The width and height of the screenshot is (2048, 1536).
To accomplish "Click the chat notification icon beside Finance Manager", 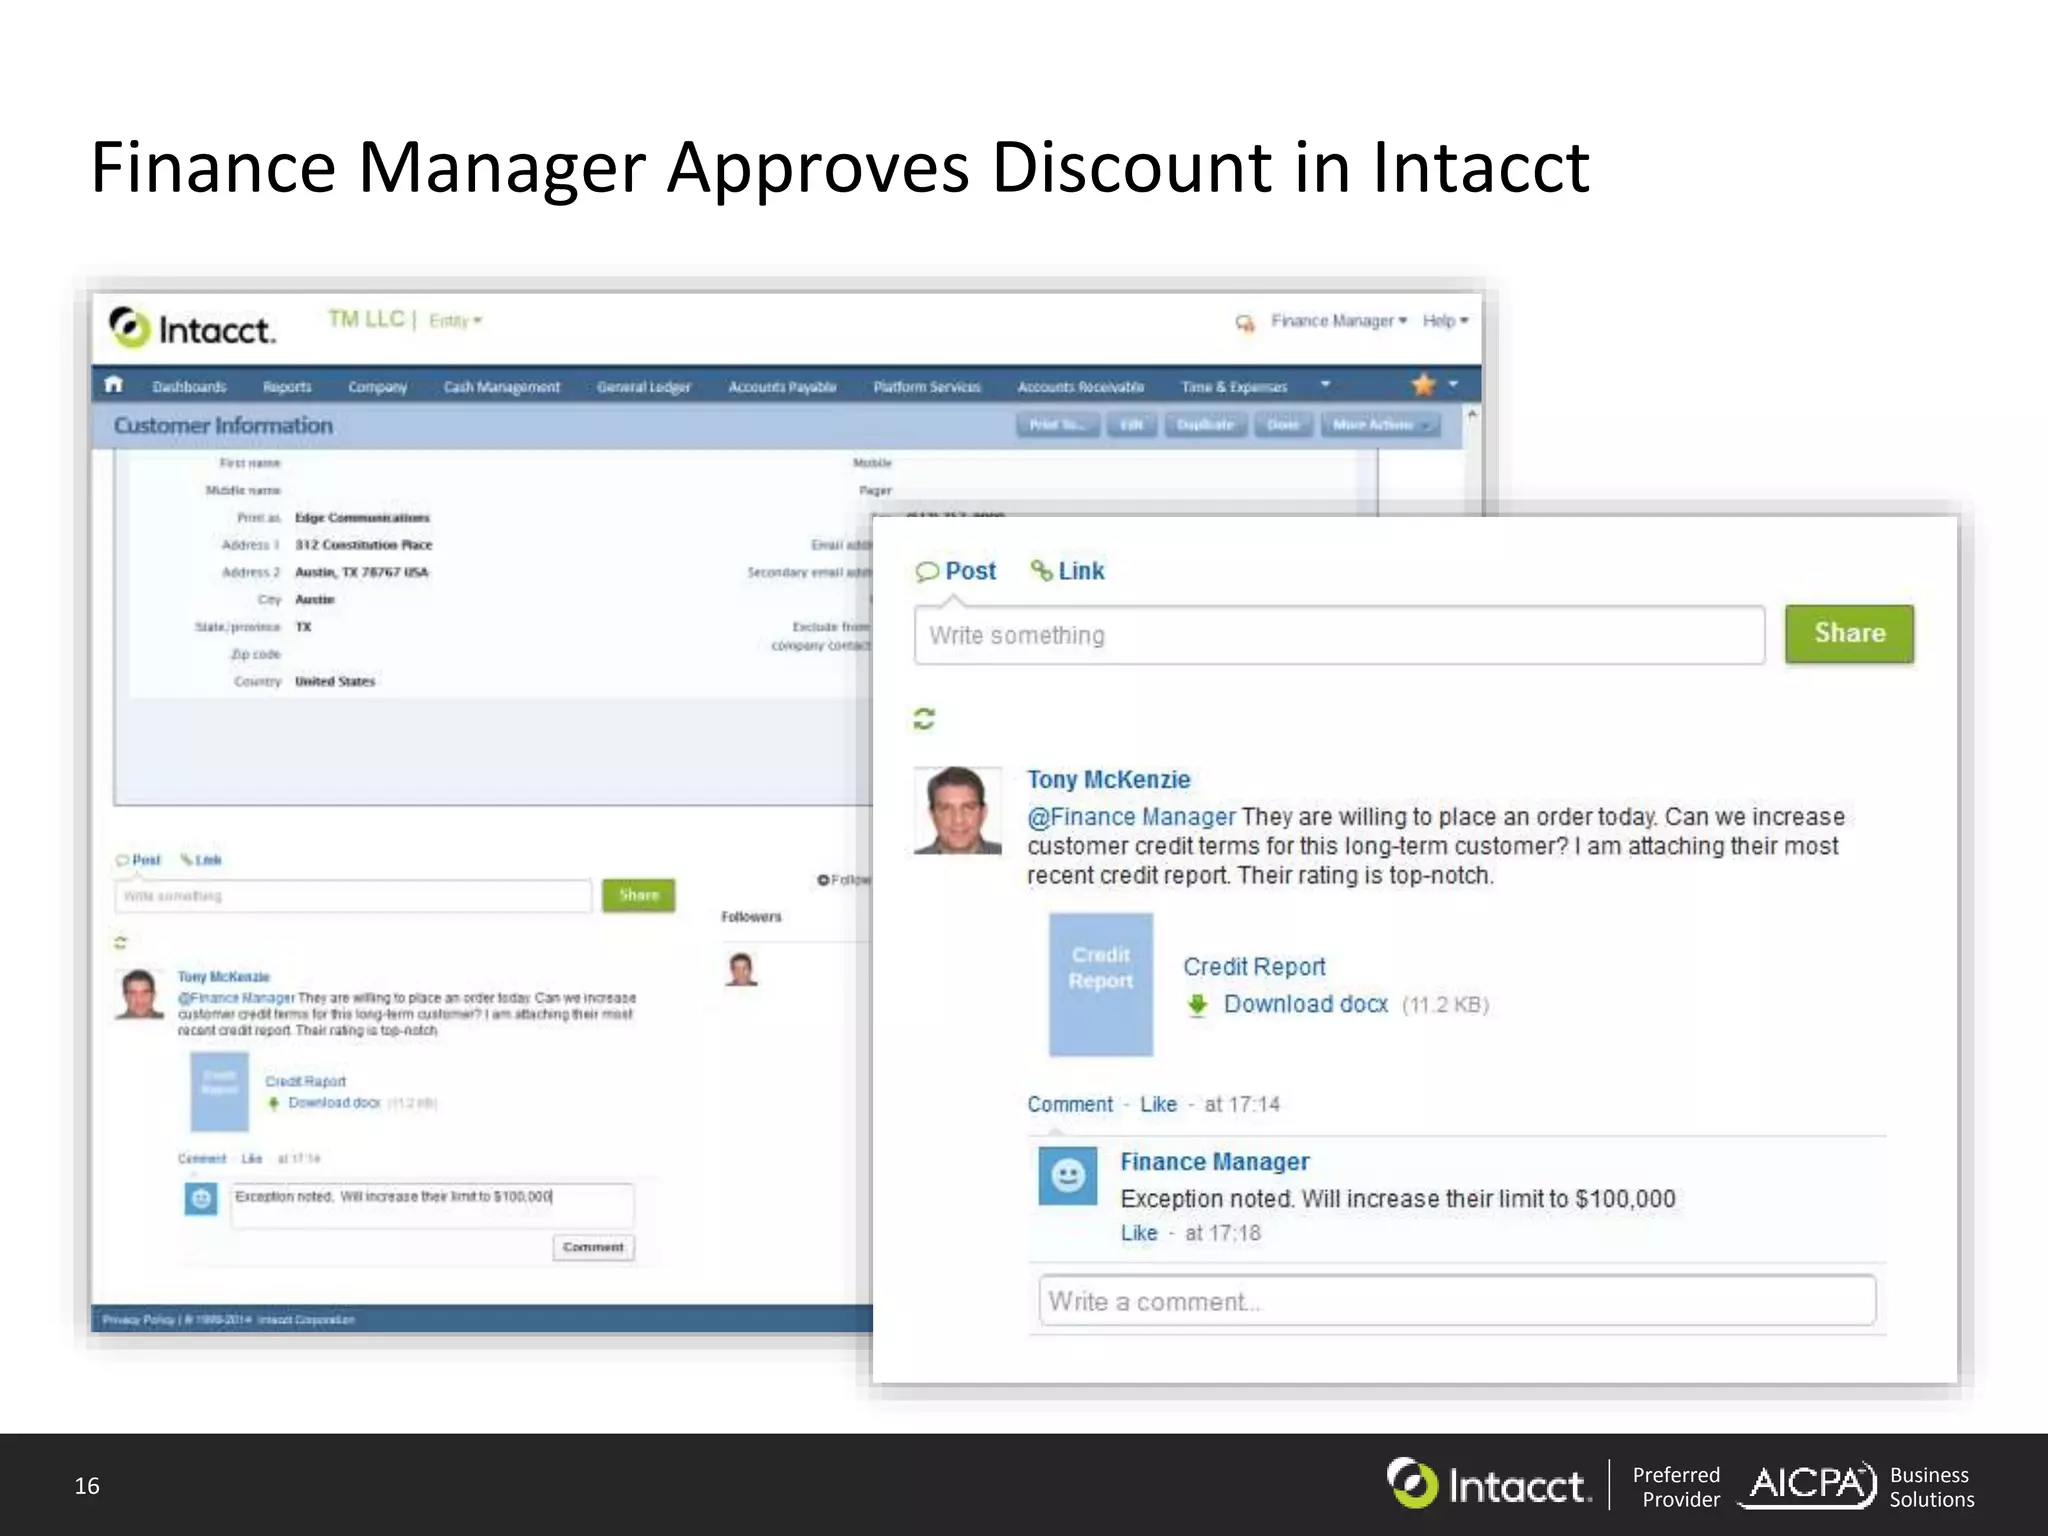I will pos(1245,322).
